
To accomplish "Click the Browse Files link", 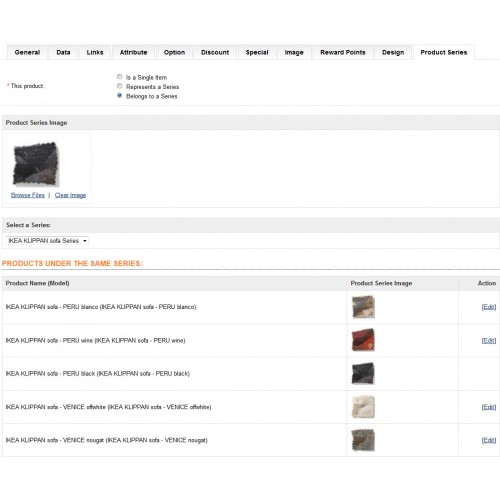I will point(28,195).
